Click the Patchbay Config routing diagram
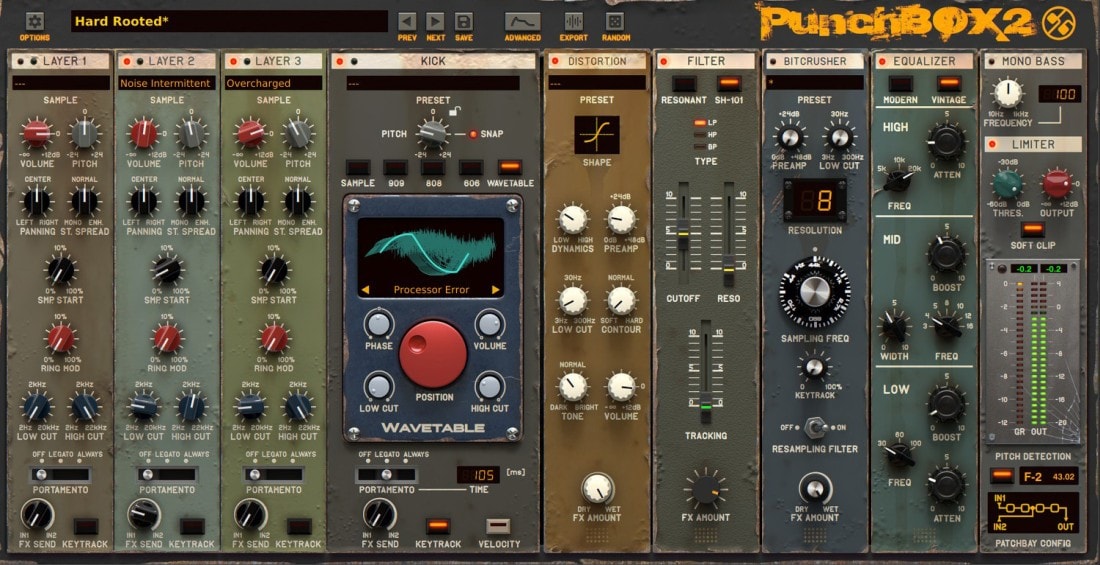The width and height of the screenshot is (1100, 565). 1033,512
